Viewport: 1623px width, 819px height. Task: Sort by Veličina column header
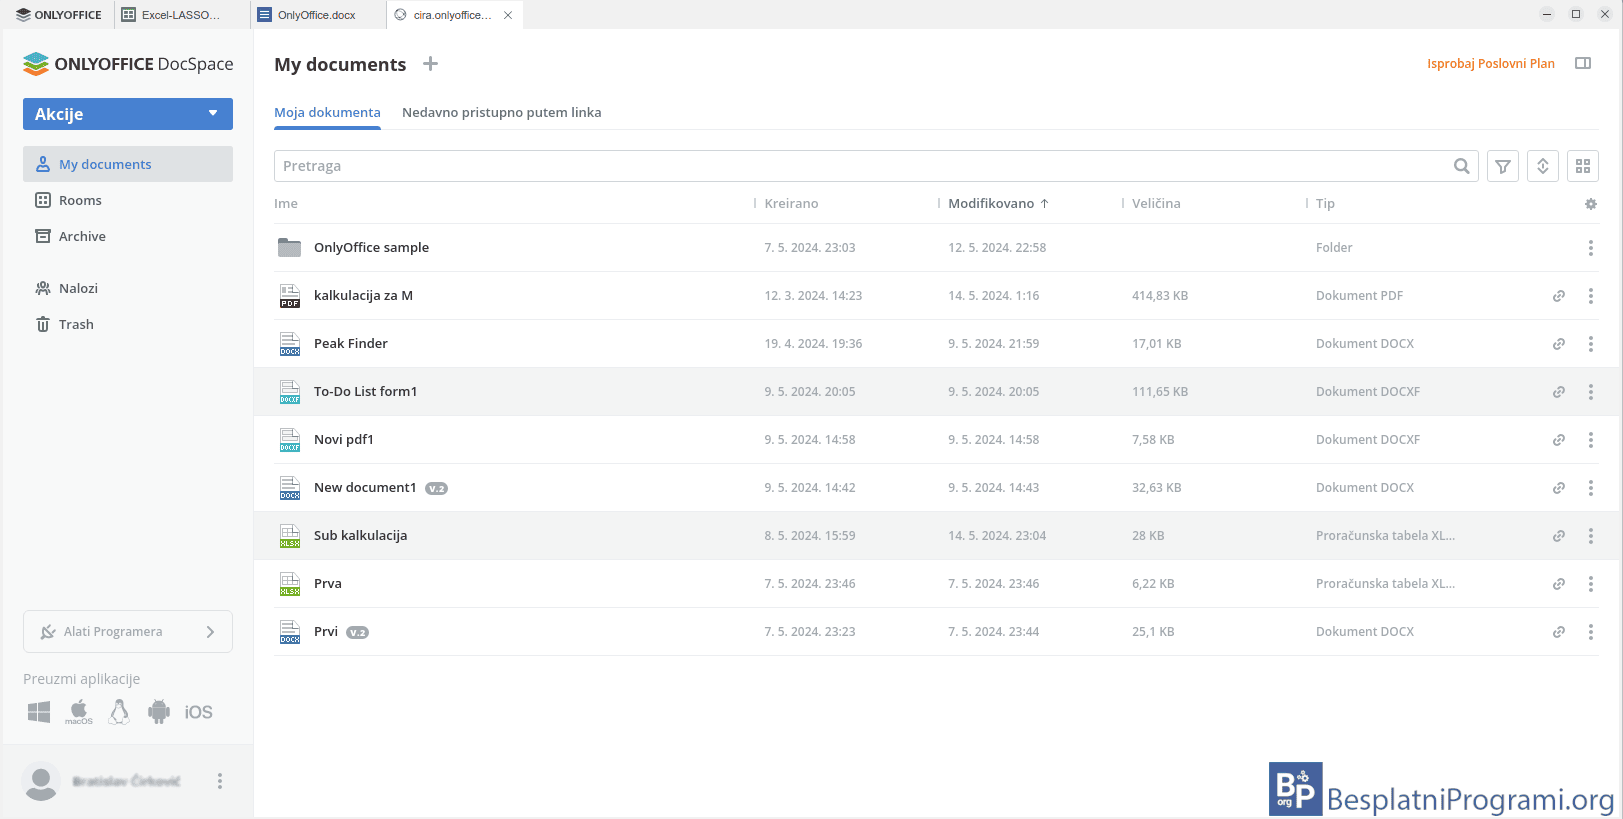click(x=1156, y=204)
